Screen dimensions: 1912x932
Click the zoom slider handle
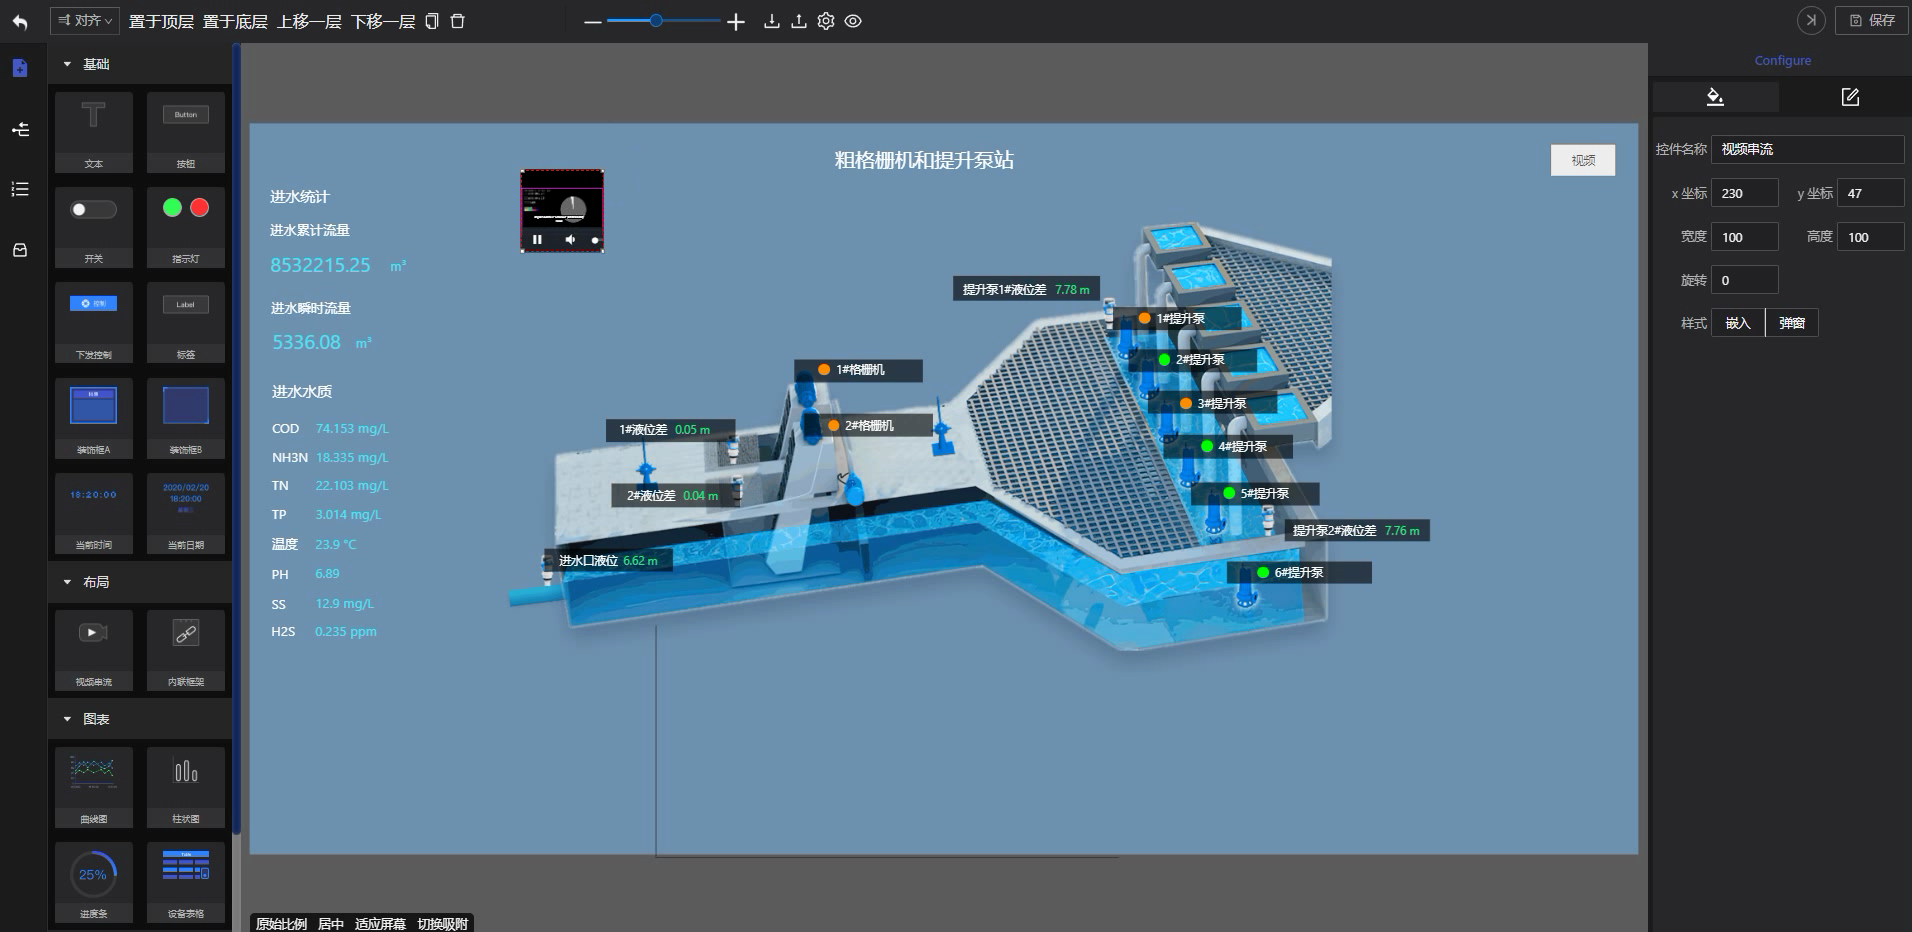click(x=656, y=21)
